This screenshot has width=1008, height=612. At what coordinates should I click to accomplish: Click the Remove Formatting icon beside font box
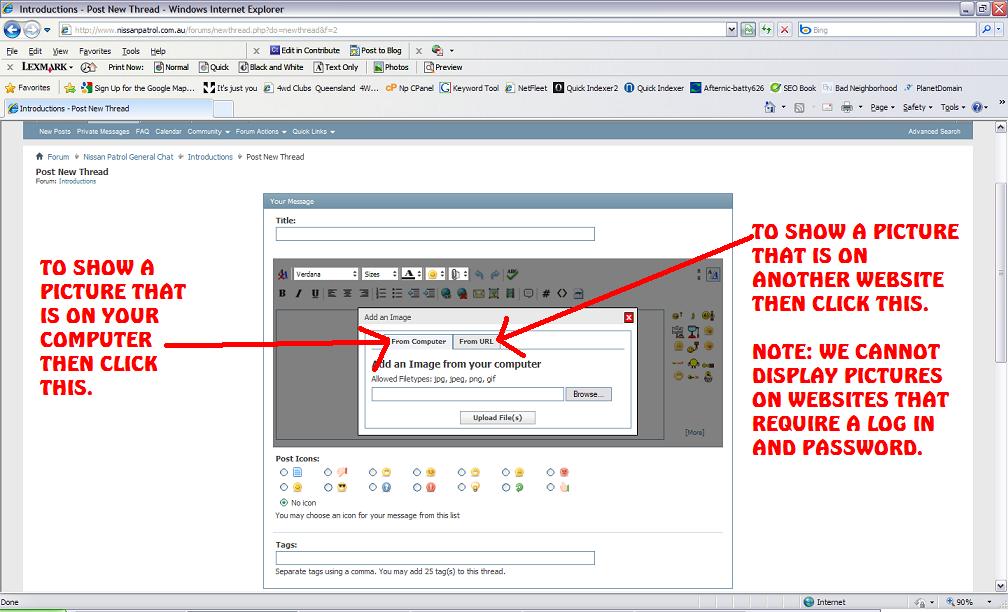(282, 274)
